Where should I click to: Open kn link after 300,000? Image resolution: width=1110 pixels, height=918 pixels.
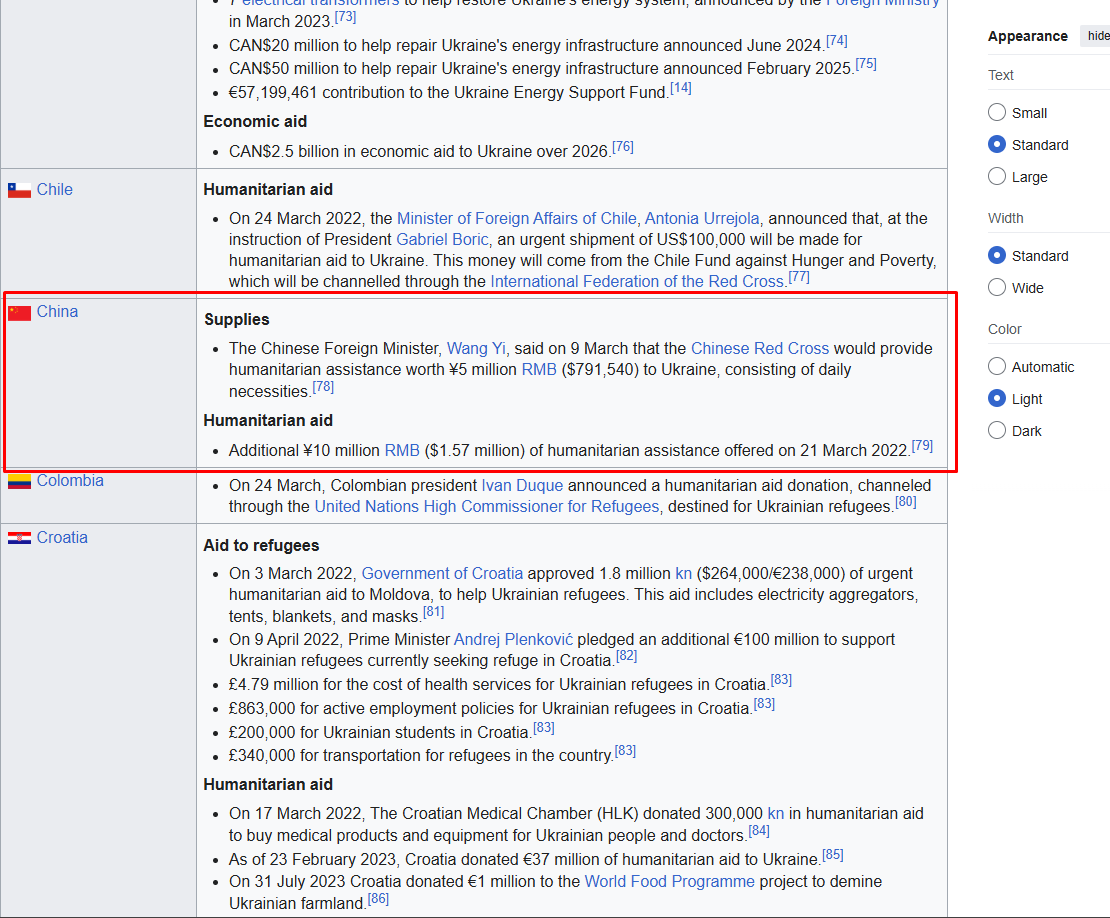coord(776,813)
